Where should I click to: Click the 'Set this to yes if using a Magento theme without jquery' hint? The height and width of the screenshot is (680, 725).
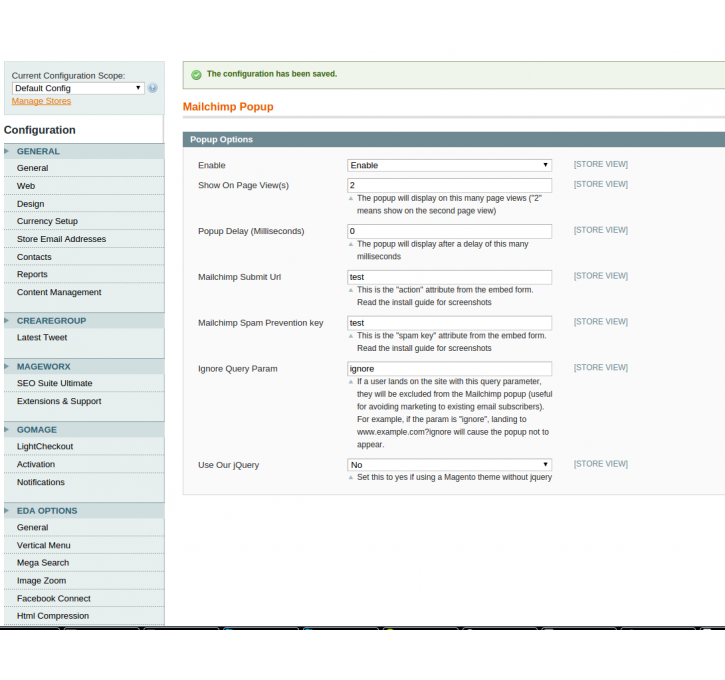454,477
